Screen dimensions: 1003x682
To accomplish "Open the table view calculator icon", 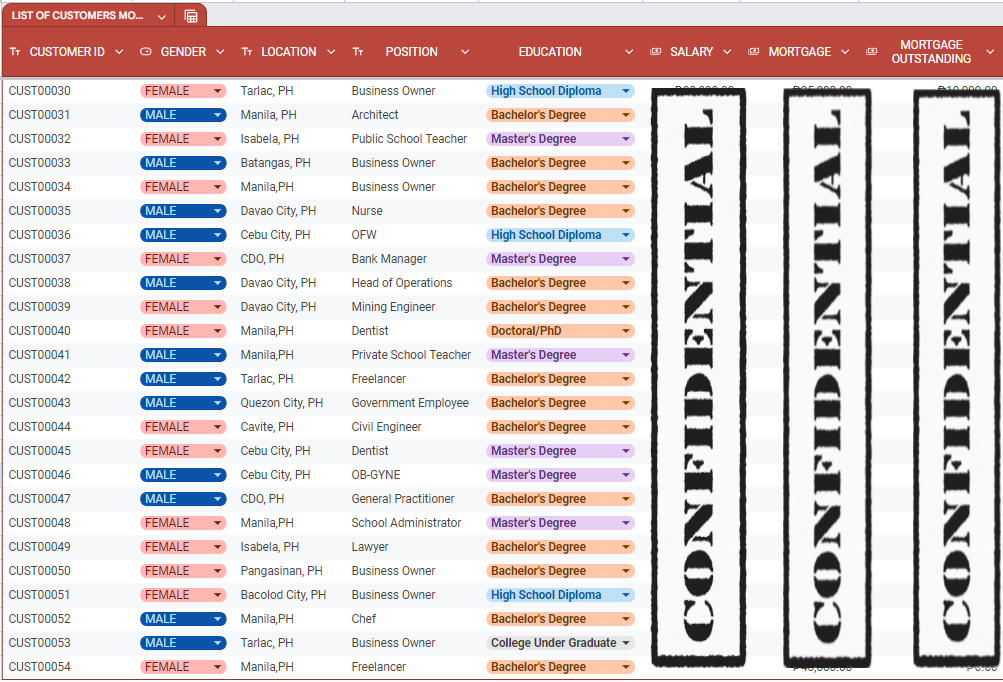I will coord(191,16).
